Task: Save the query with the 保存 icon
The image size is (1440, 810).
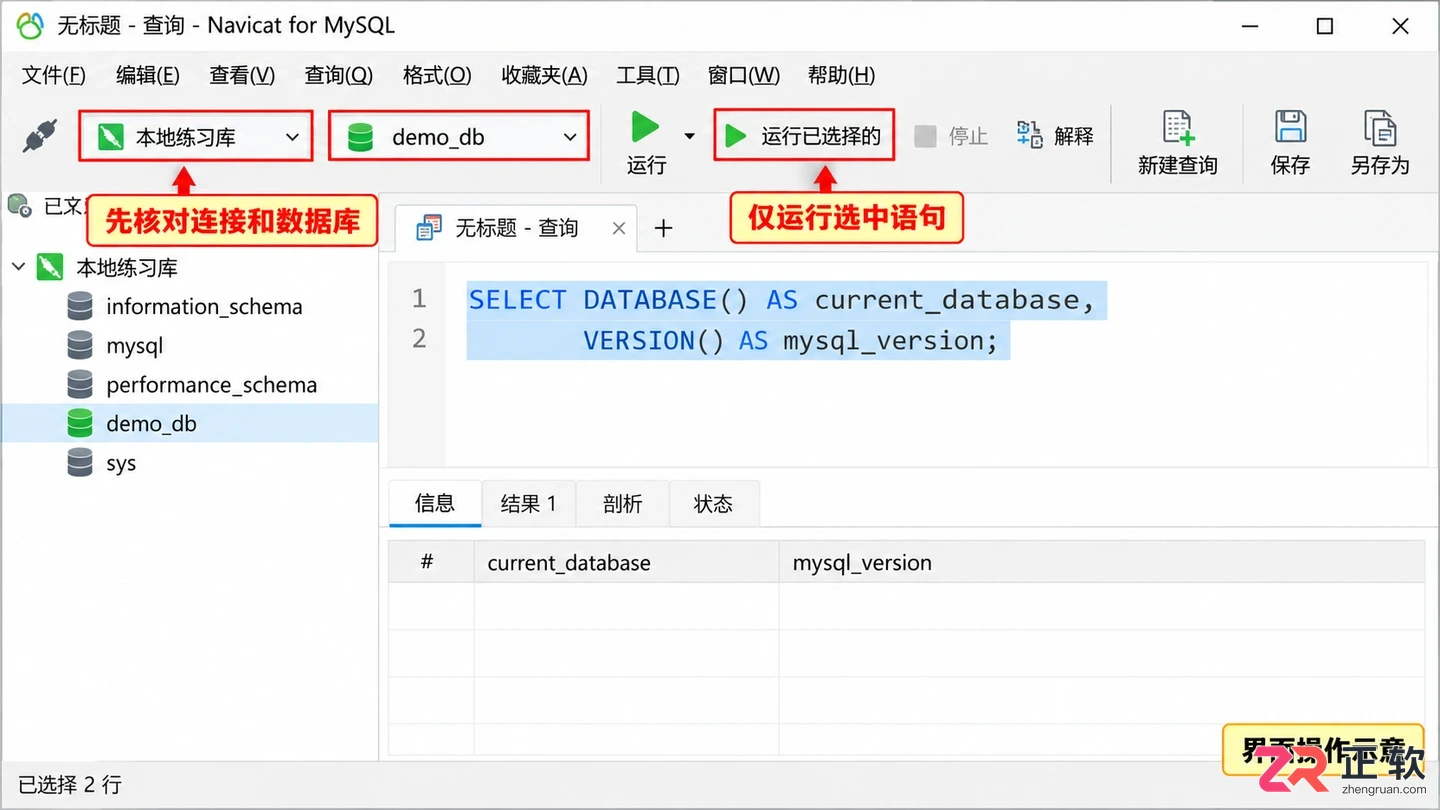Action: [1290, 128]
